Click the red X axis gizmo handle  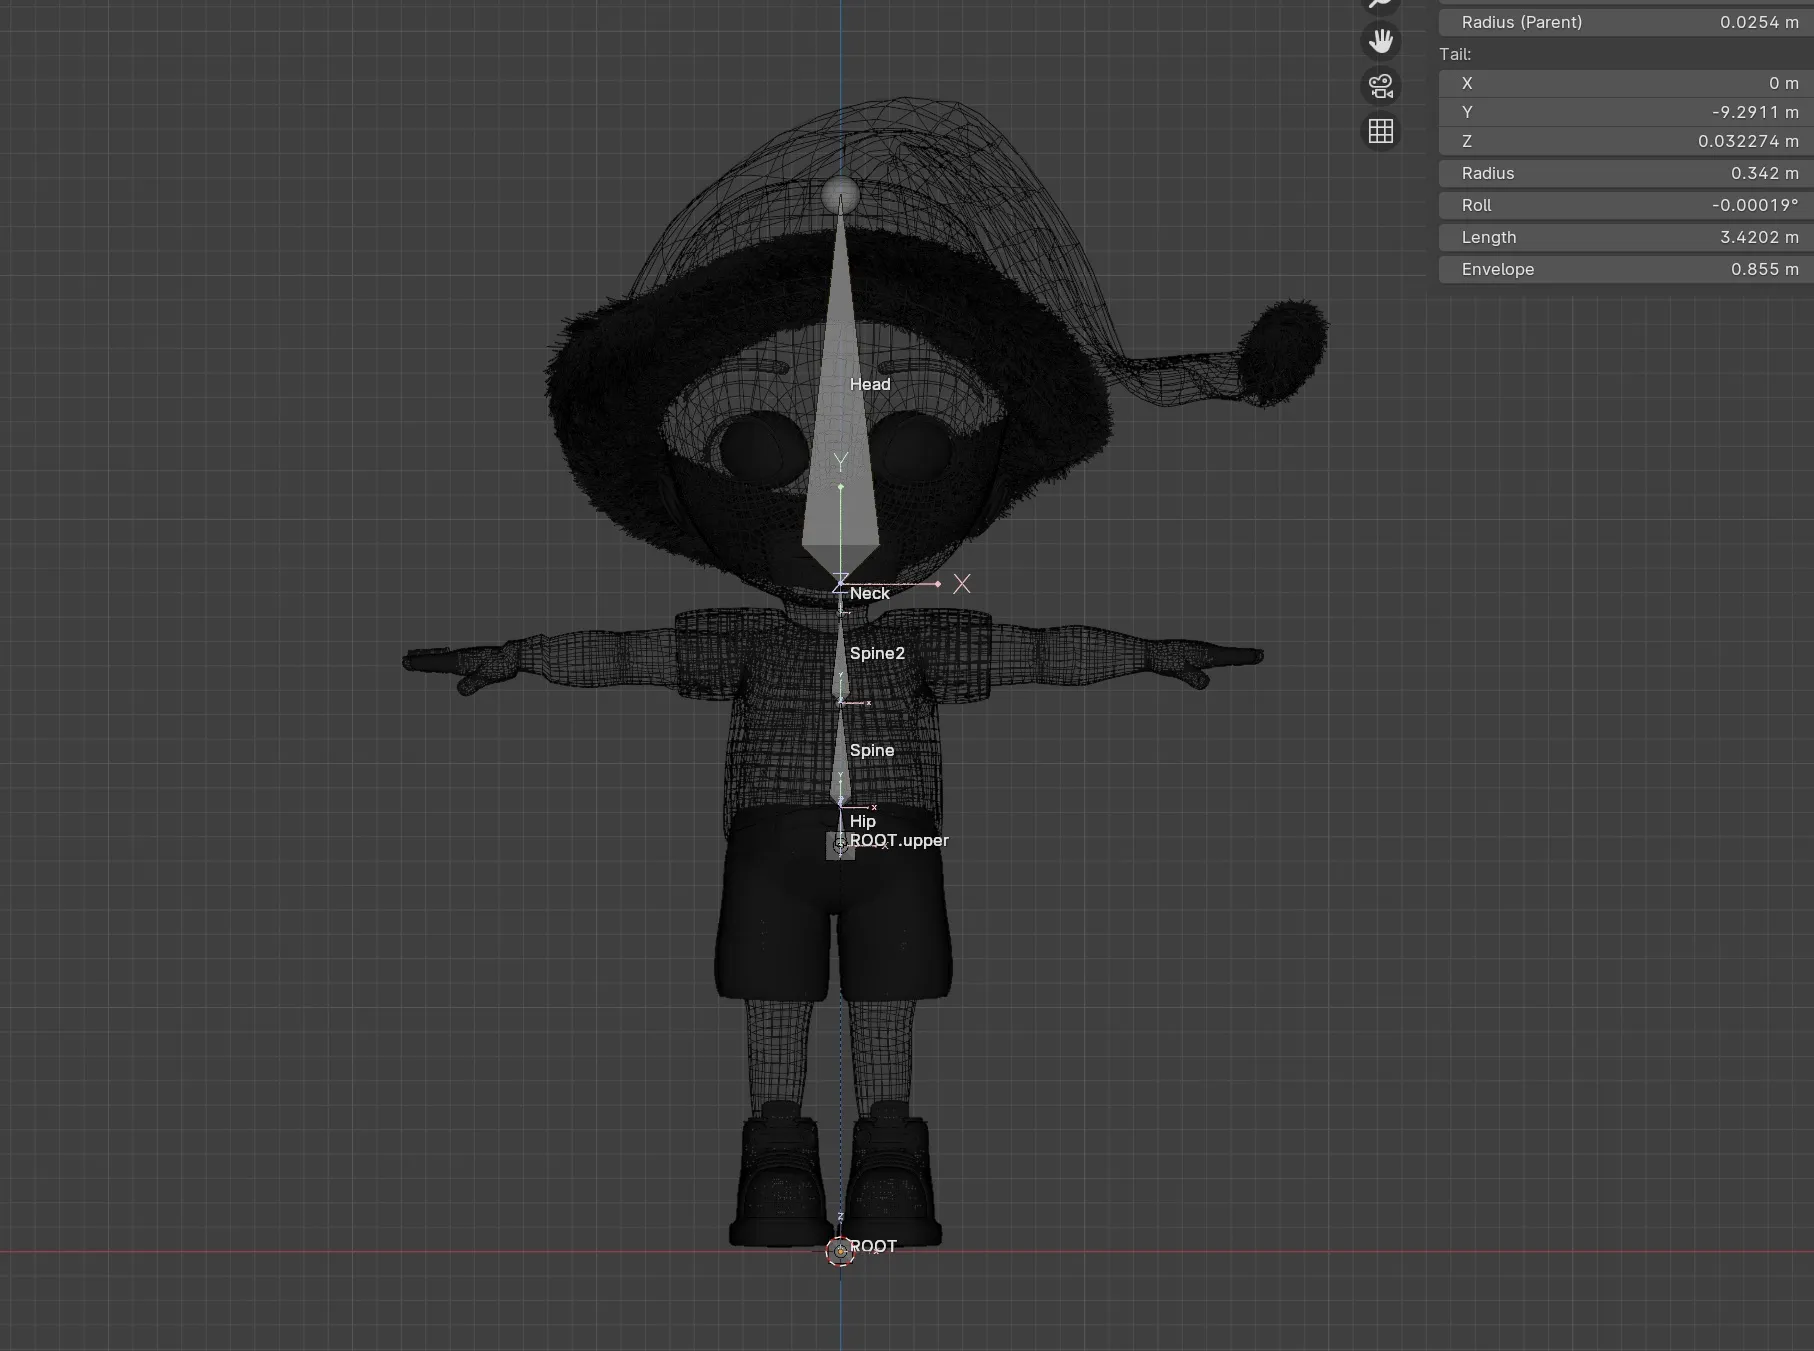point(961,584)
